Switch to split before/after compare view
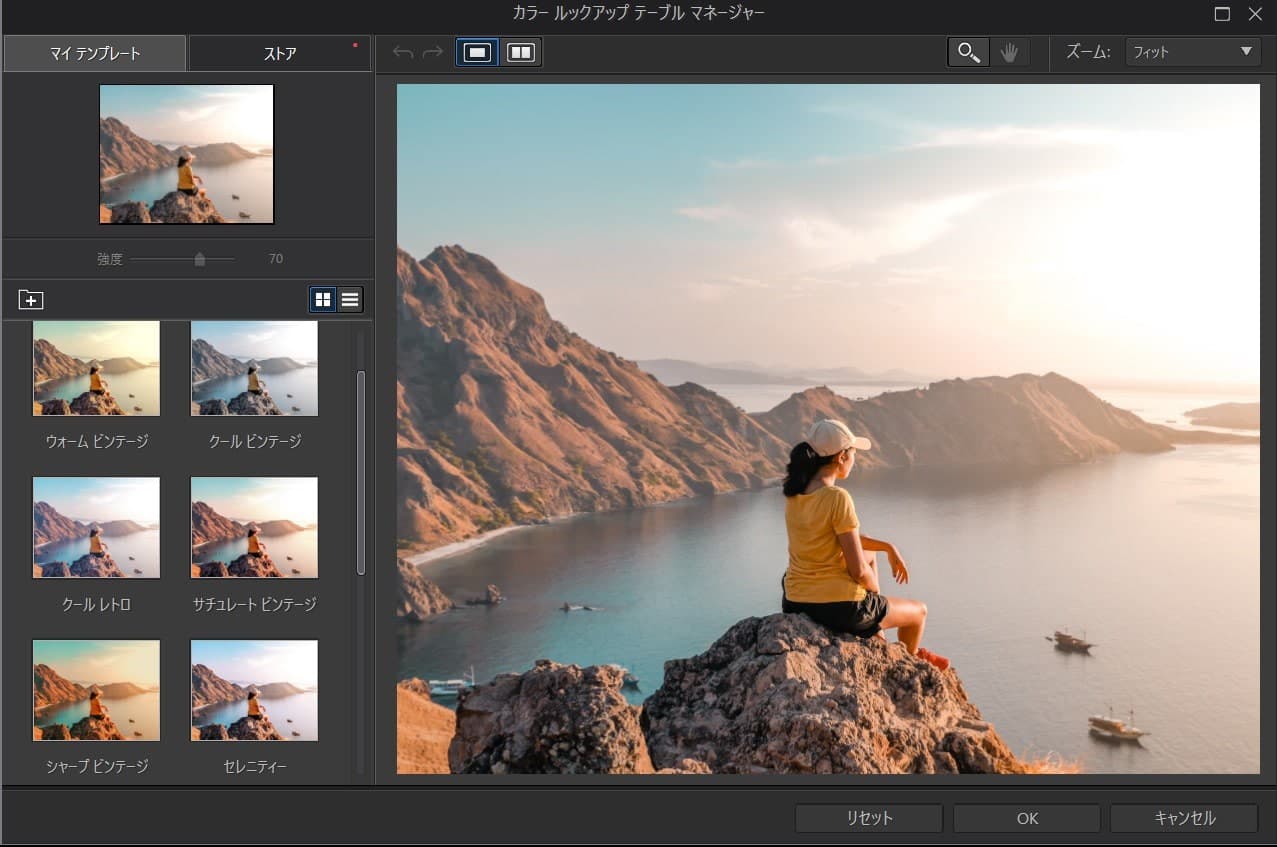Viewport: 1277px width, 847px height. click(521, 52)
